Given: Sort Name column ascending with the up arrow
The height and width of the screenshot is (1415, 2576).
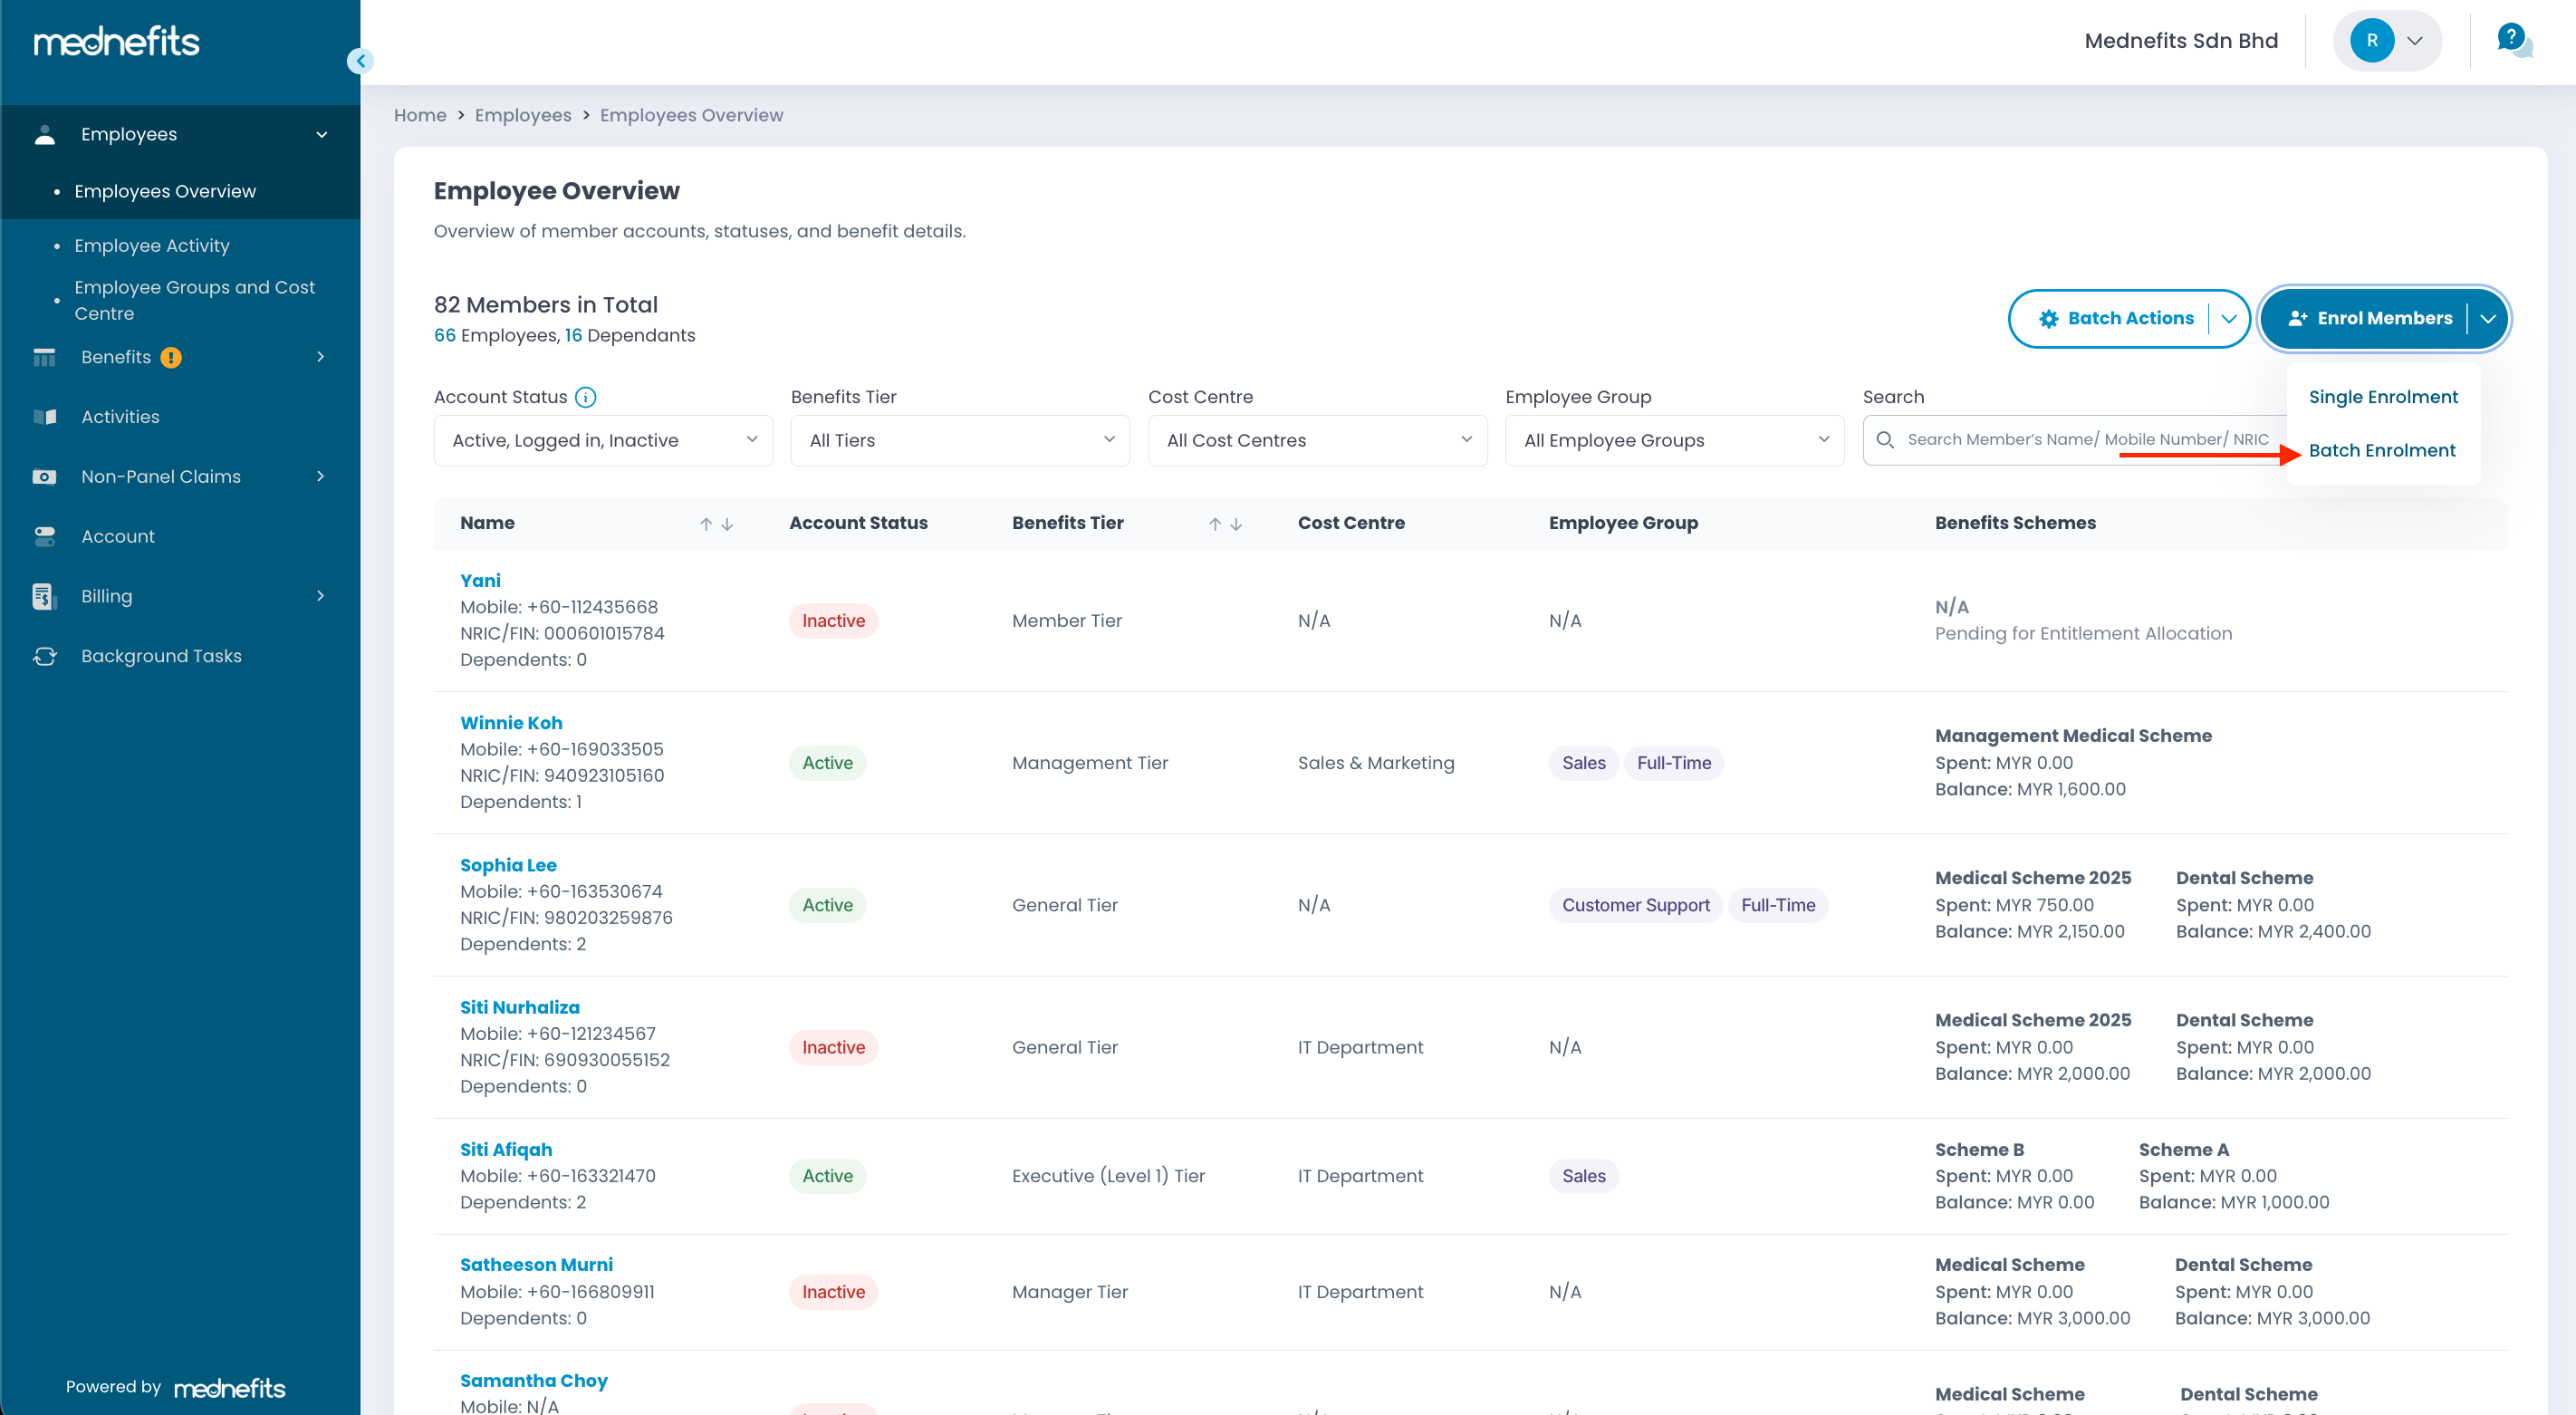Looking at the screenshot, I should (706, 523).
